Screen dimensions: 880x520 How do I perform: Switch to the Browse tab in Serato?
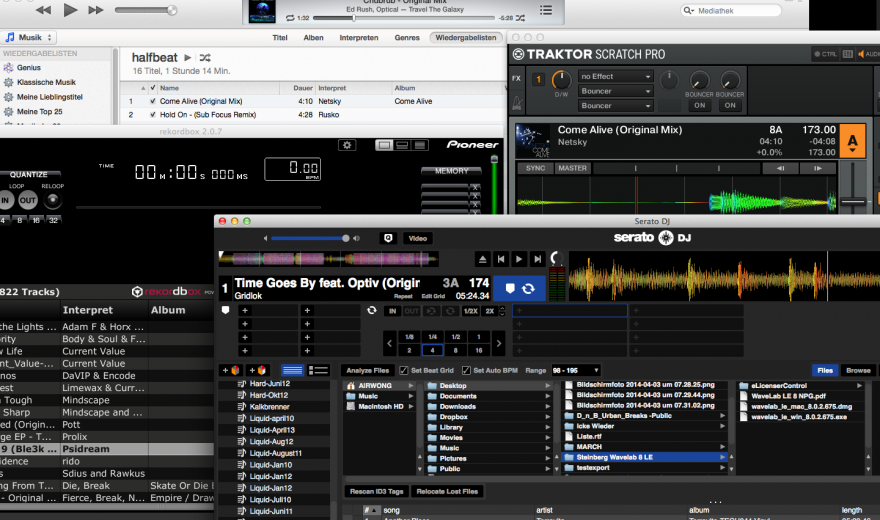858,370
